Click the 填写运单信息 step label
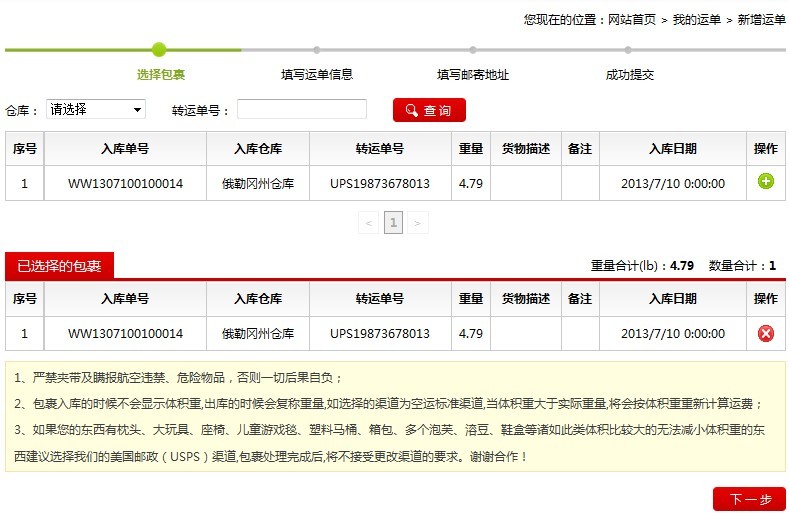The width and height of the screenshot is (789, 513). click(x=317, y=74)
